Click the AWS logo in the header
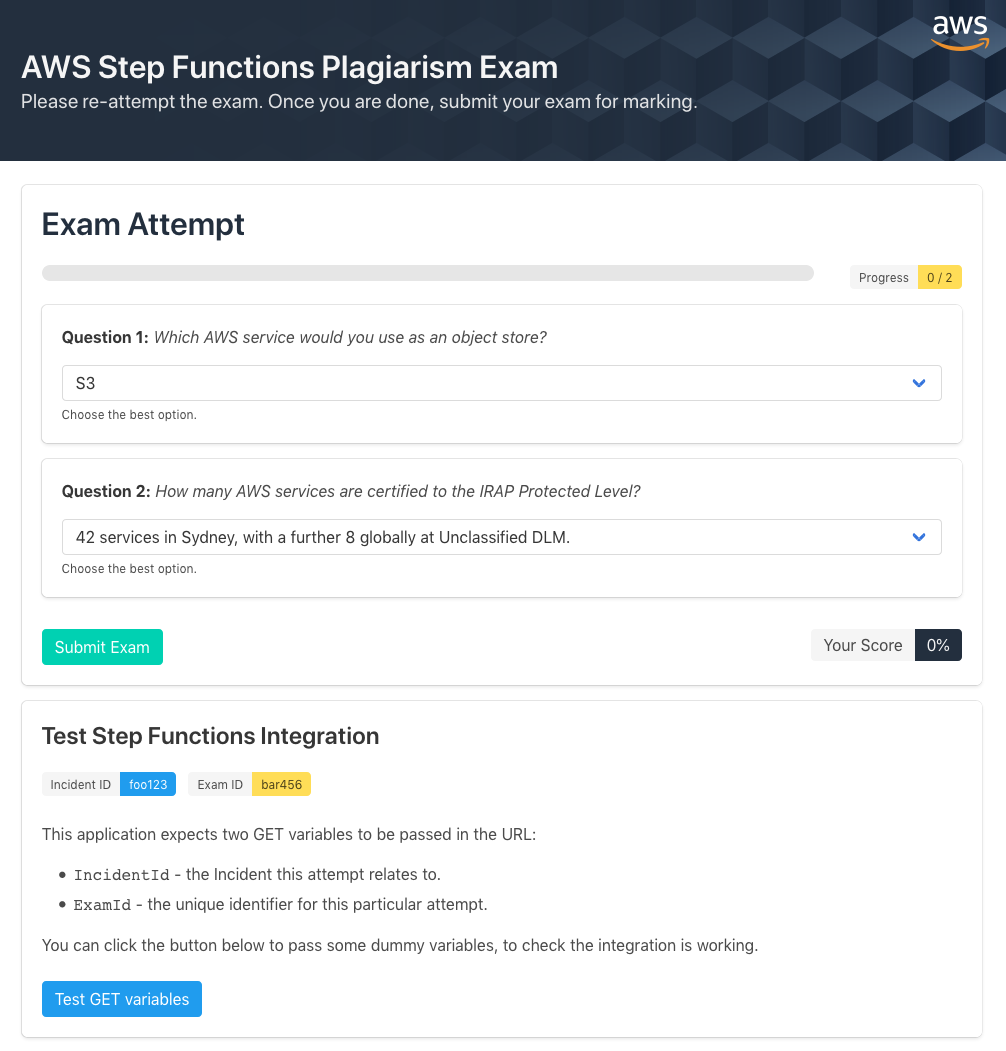The height and width of the screenshot is (1051, 1006). point(960,32)
